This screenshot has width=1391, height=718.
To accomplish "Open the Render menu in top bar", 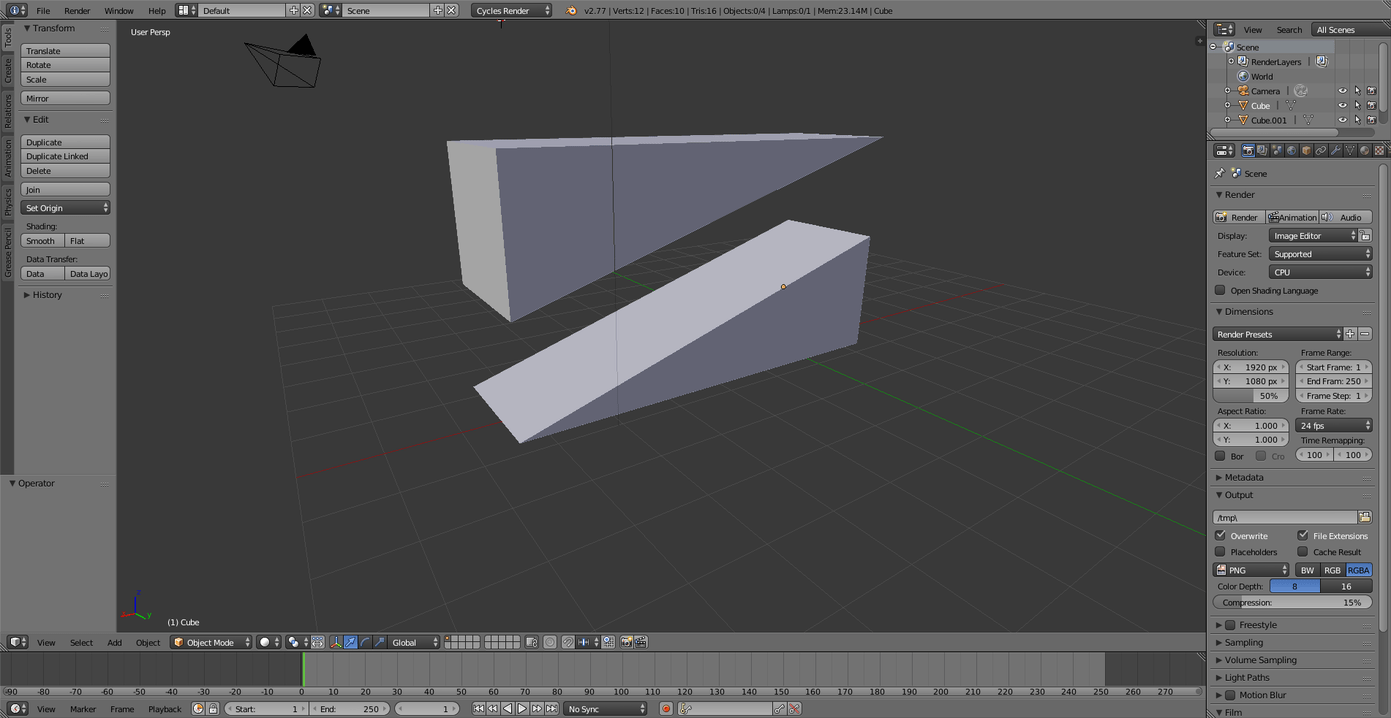I will [x=77, y=11].
